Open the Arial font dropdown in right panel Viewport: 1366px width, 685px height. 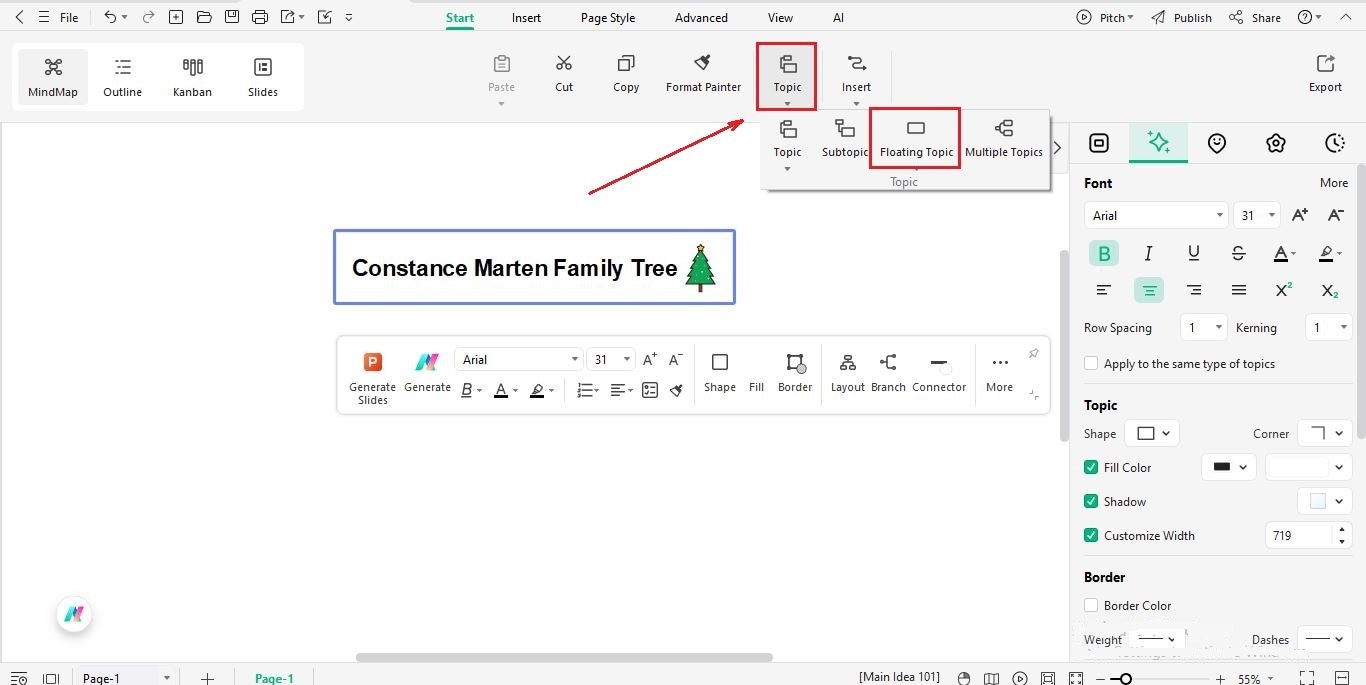[1156, 215]
